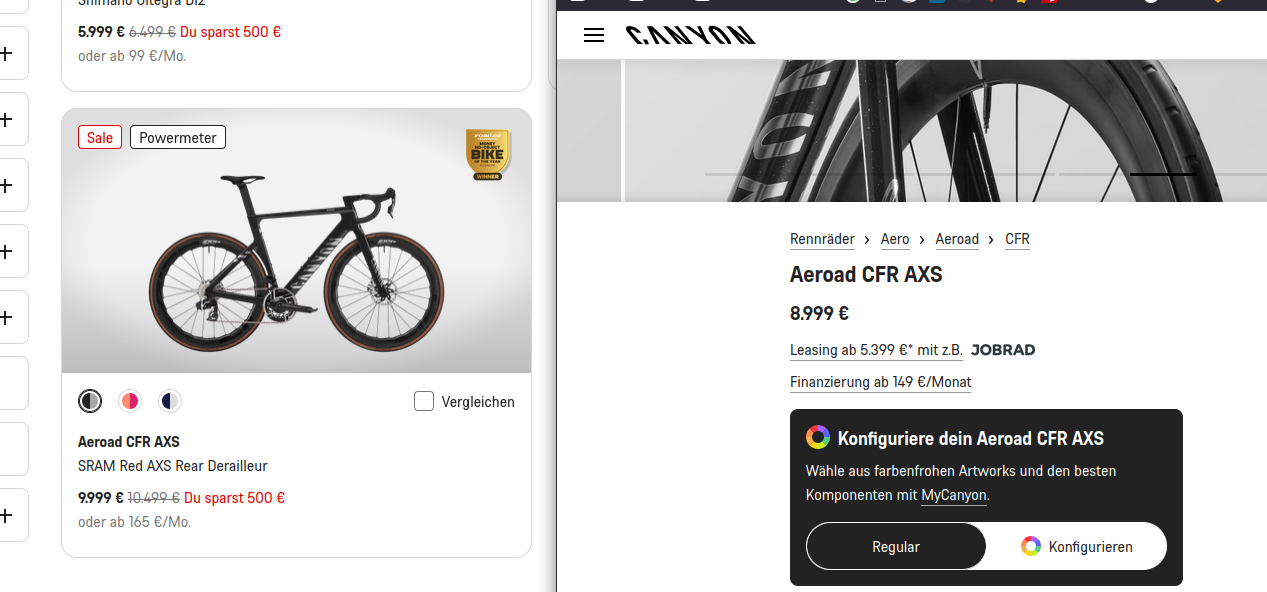The image size is (1267, 592).
Task: Navigate to the Aeroad breadcrumb
Action: (957, 239)
